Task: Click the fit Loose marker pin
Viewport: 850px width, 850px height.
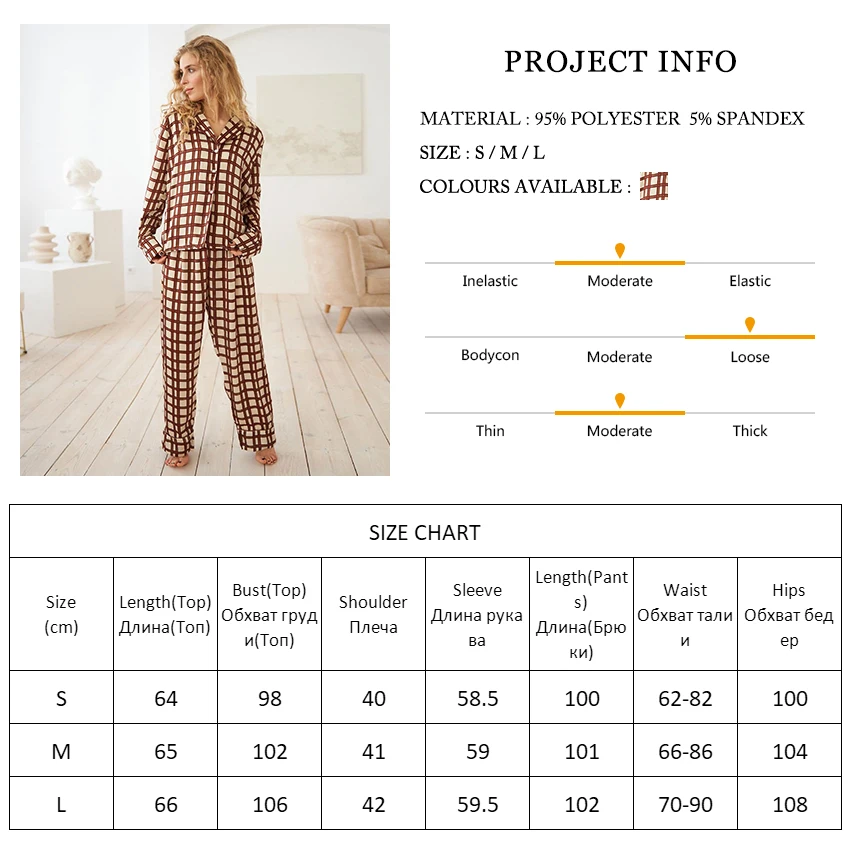Action: coord(750,324)
